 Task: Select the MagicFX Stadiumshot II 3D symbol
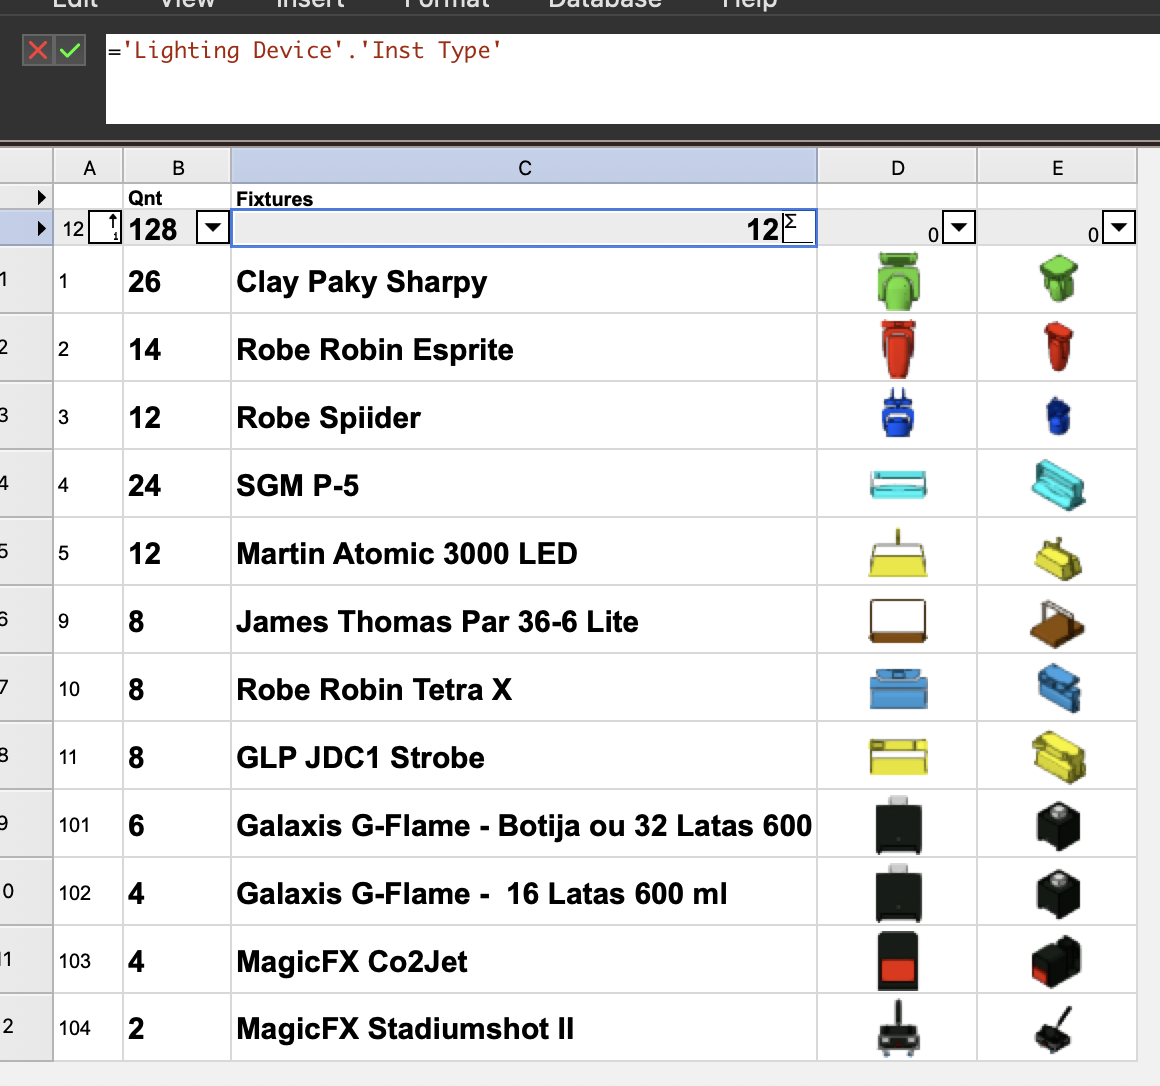click(1055, 1029)
